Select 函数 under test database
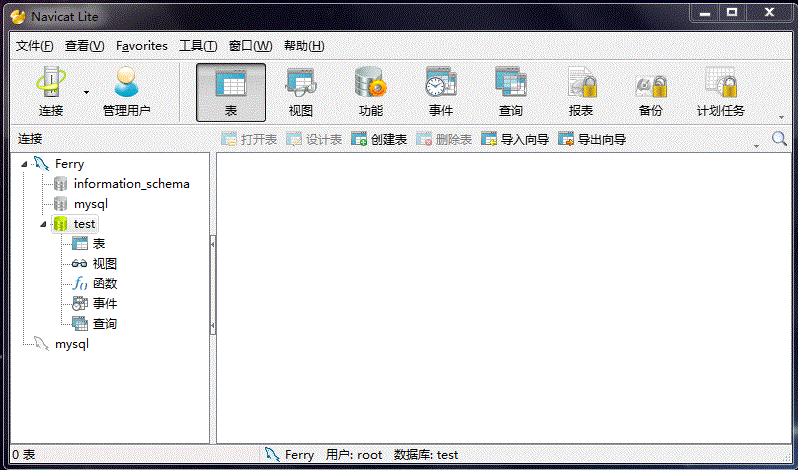This screenshot has width=798, height=470. tap(105, 284)
